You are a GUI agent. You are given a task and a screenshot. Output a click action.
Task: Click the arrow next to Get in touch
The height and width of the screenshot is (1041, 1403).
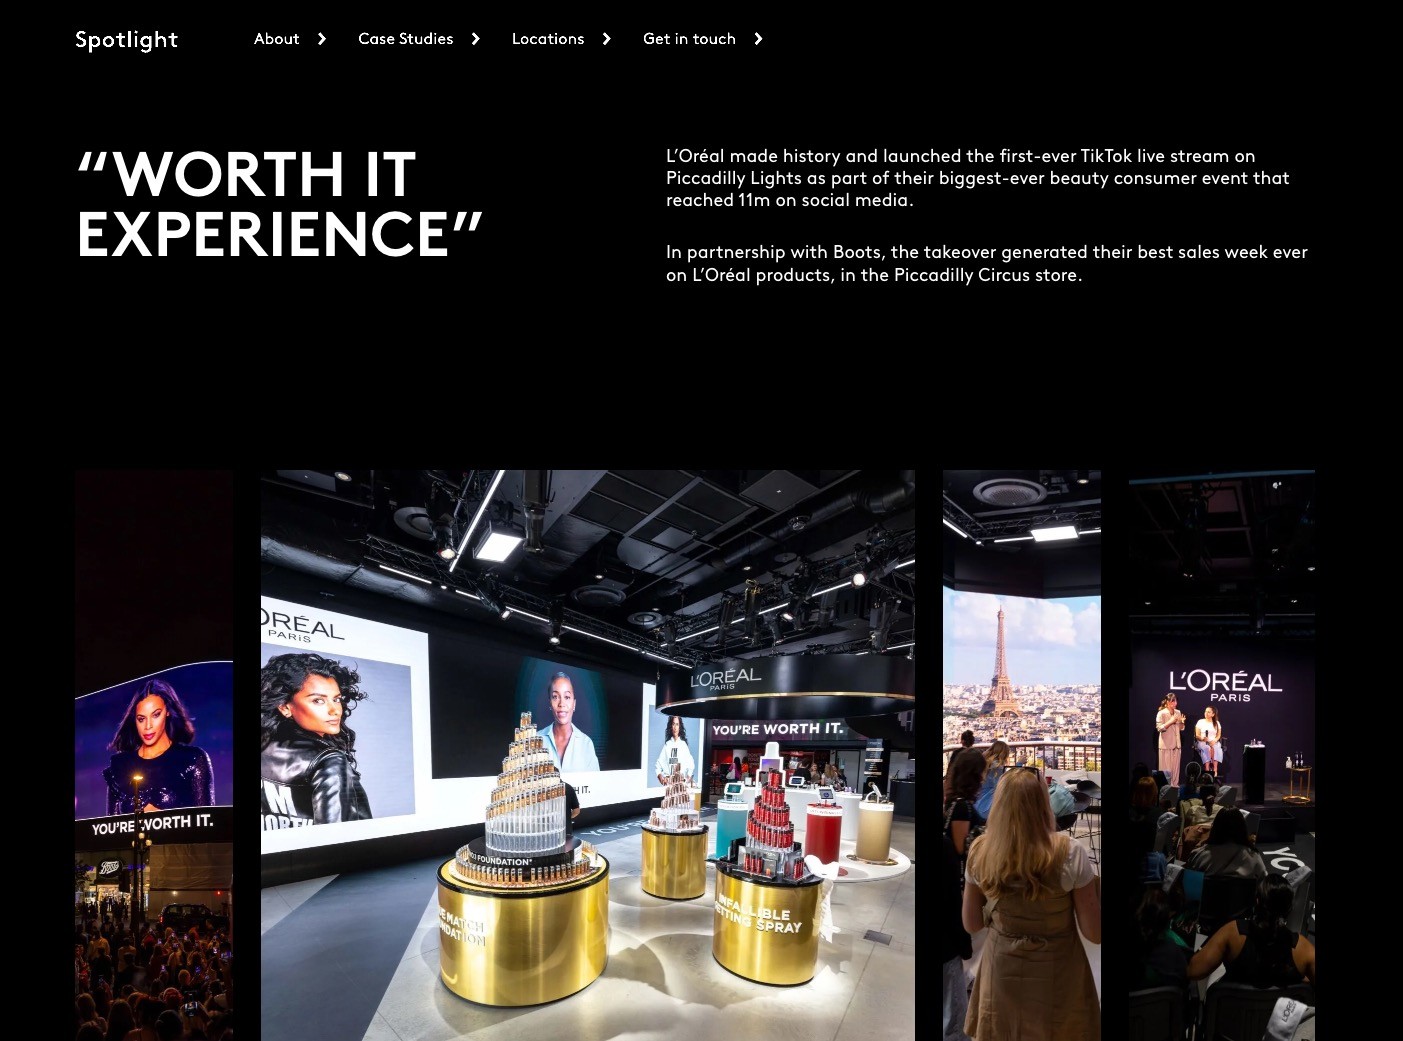759,39
